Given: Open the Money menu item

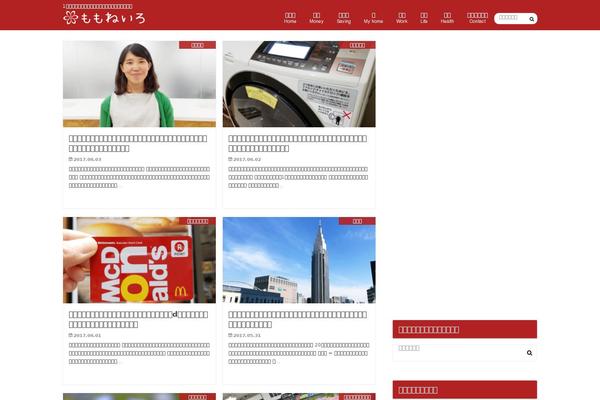Looking at the screenshot, I should (x=316, y=18).
